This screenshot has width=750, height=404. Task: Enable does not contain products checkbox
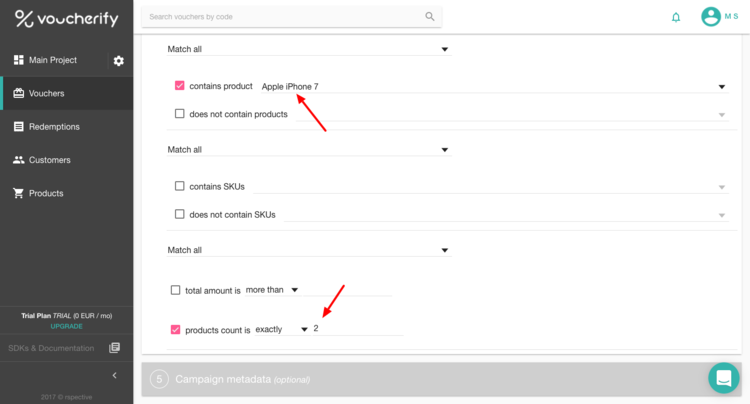pyautogui.click(x=180, y=114)
